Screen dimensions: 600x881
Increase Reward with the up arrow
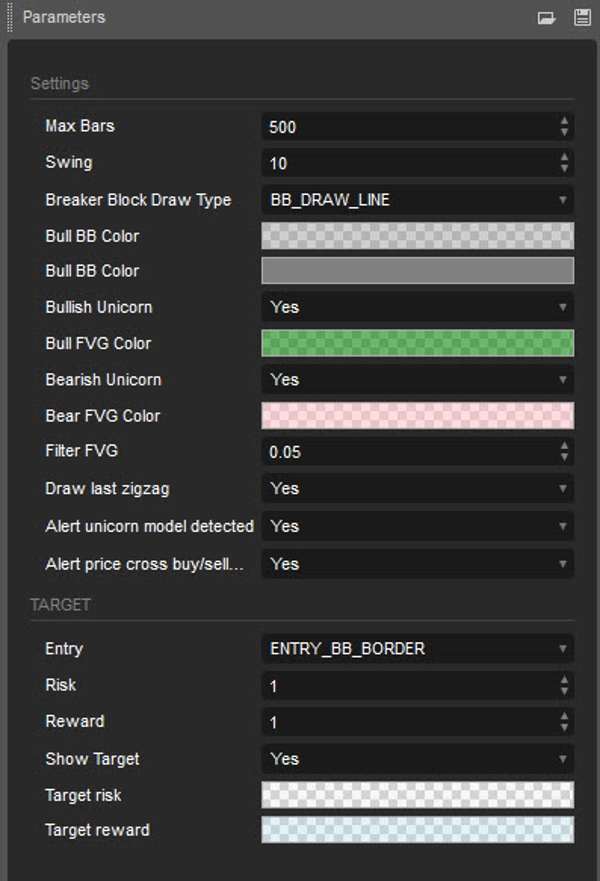pos(564,716)
